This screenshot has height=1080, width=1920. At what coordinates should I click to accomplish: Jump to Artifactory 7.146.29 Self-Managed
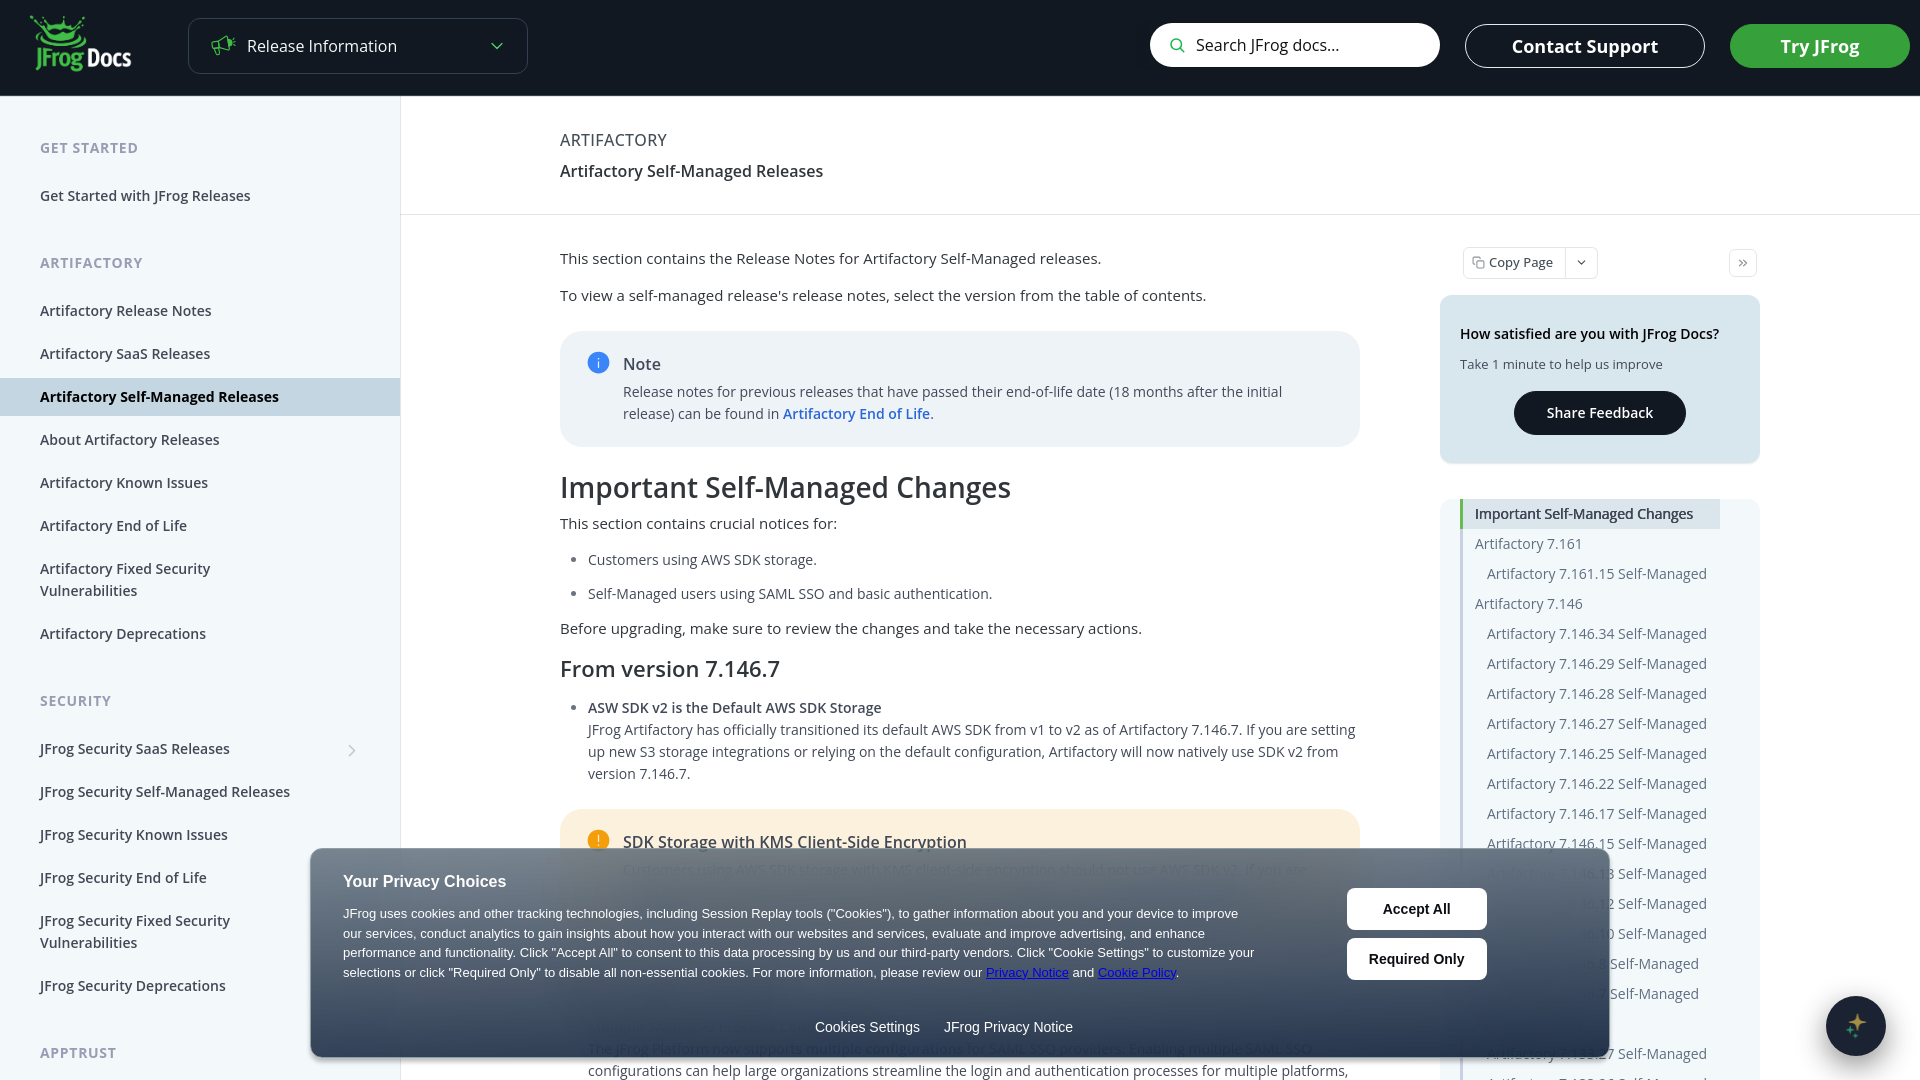click(x=1597, y=664)
